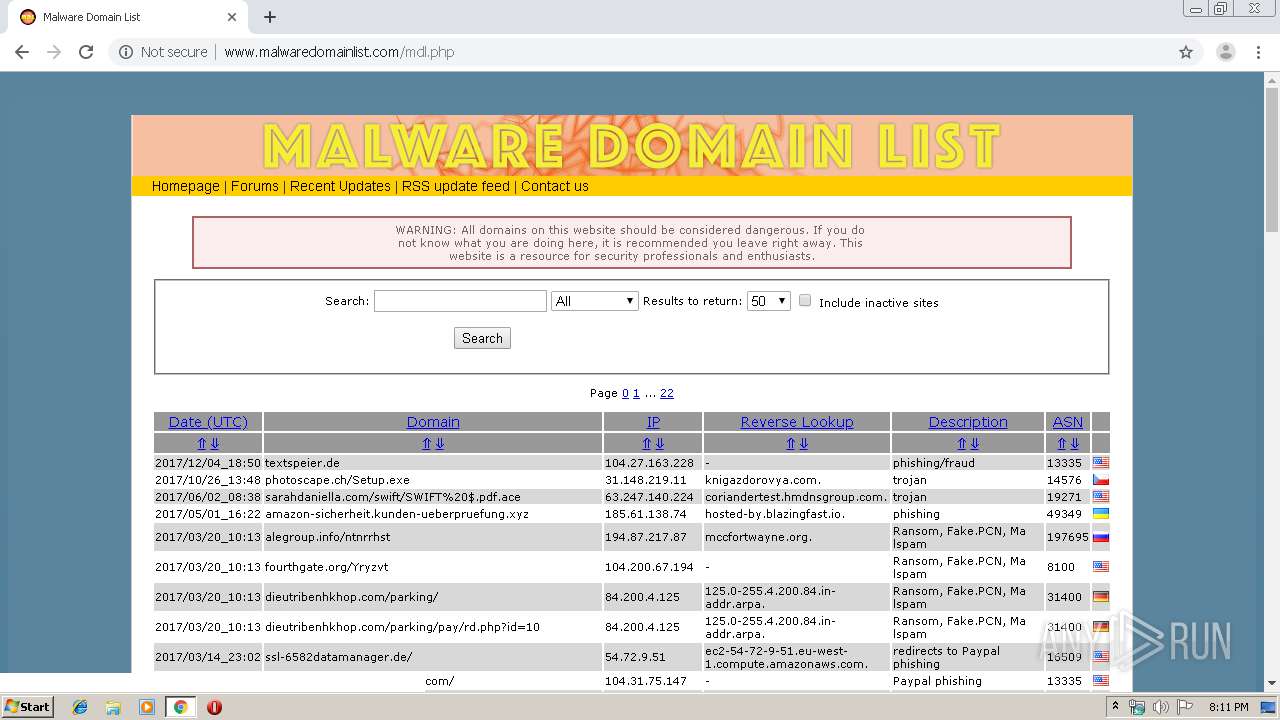Sort ASN column descending with down arrow
Screen dimensions: 1280x720
click(x=1074, y=443)
